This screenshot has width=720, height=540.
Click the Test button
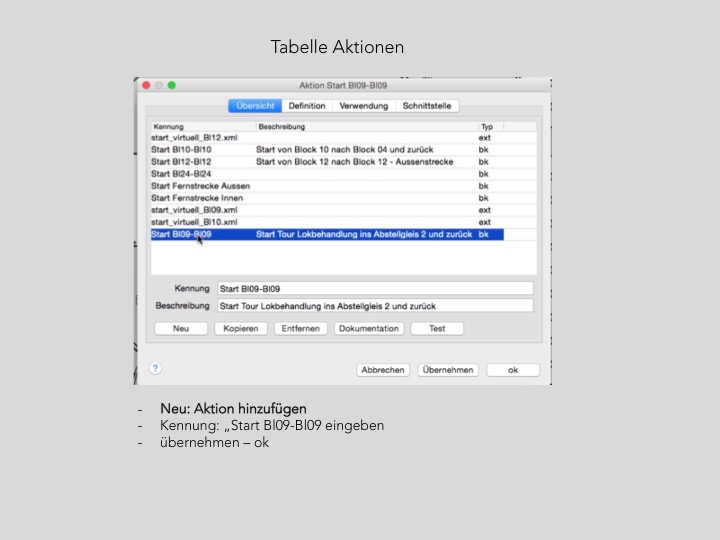pyautogui.click(x=437, y=328)
